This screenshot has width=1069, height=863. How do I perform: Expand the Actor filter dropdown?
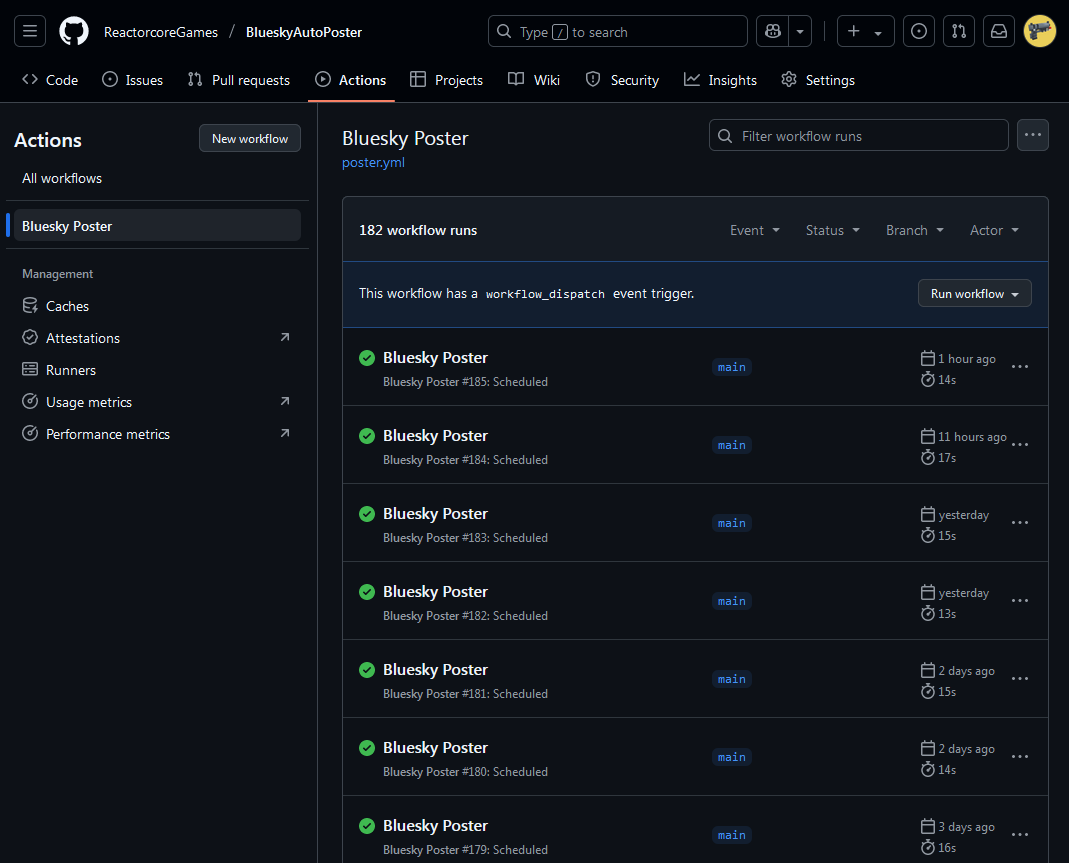994,230
